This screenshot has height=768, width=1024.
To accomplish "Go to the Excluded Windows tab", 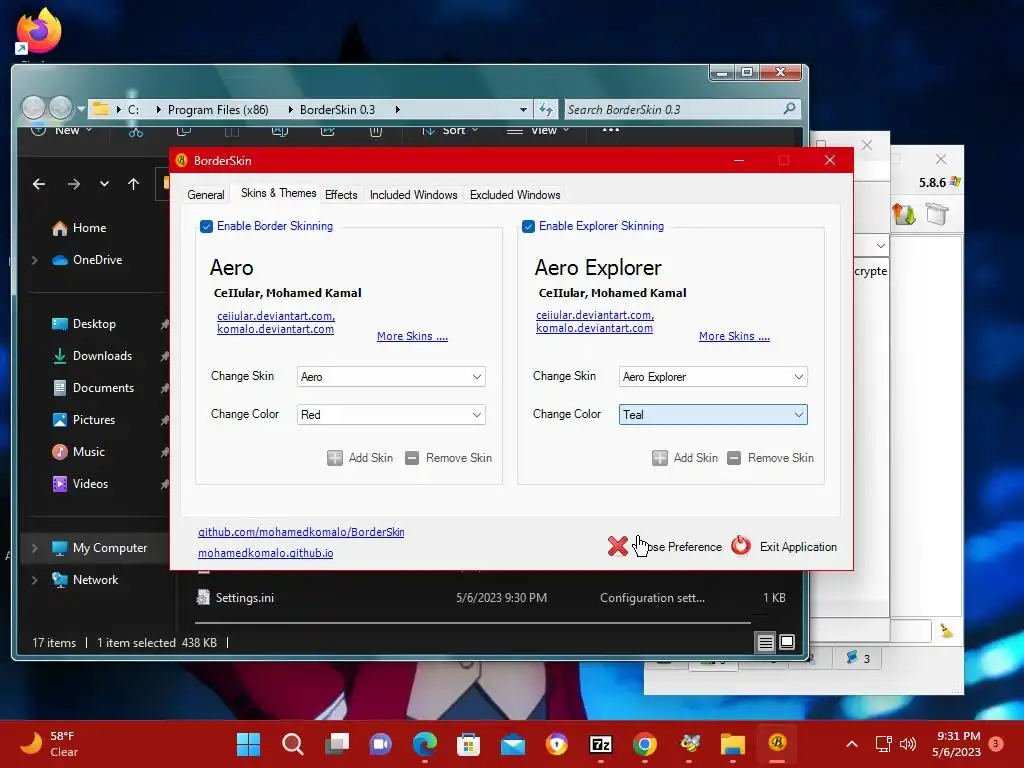I will coord(515,195).
